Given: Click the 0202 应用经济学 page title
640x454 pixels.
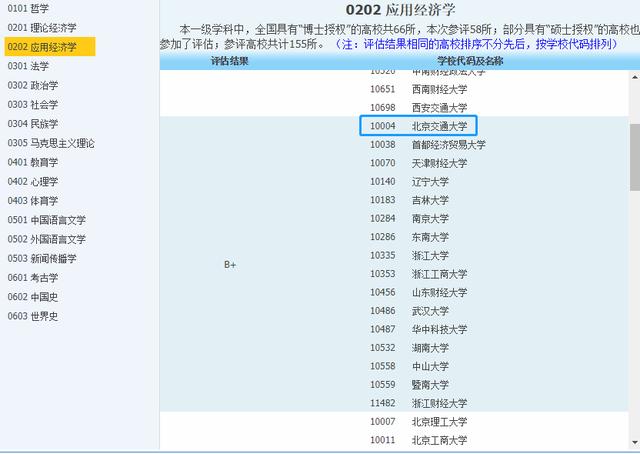Looking at the screenshot, I should point(400,10).
